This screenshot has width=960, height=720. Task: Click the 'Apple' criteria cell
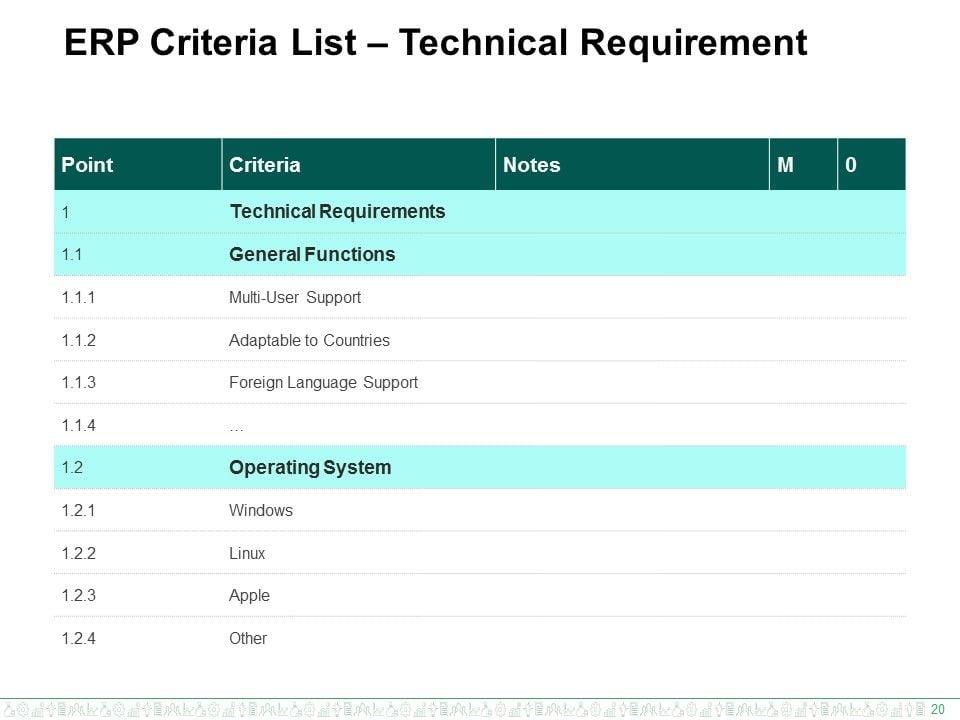click(249, 596)
